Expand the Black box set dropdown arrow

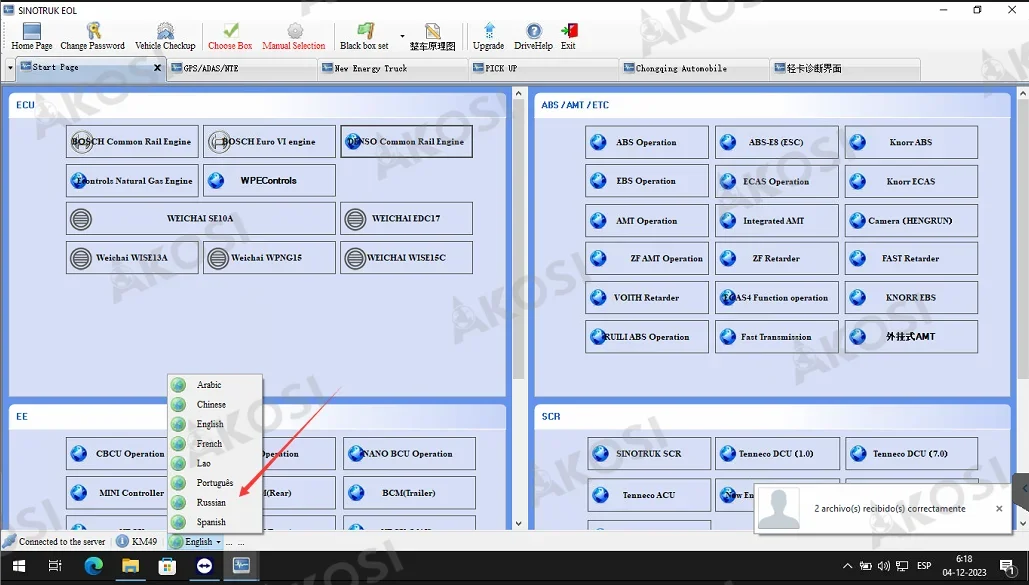[402, 36]
